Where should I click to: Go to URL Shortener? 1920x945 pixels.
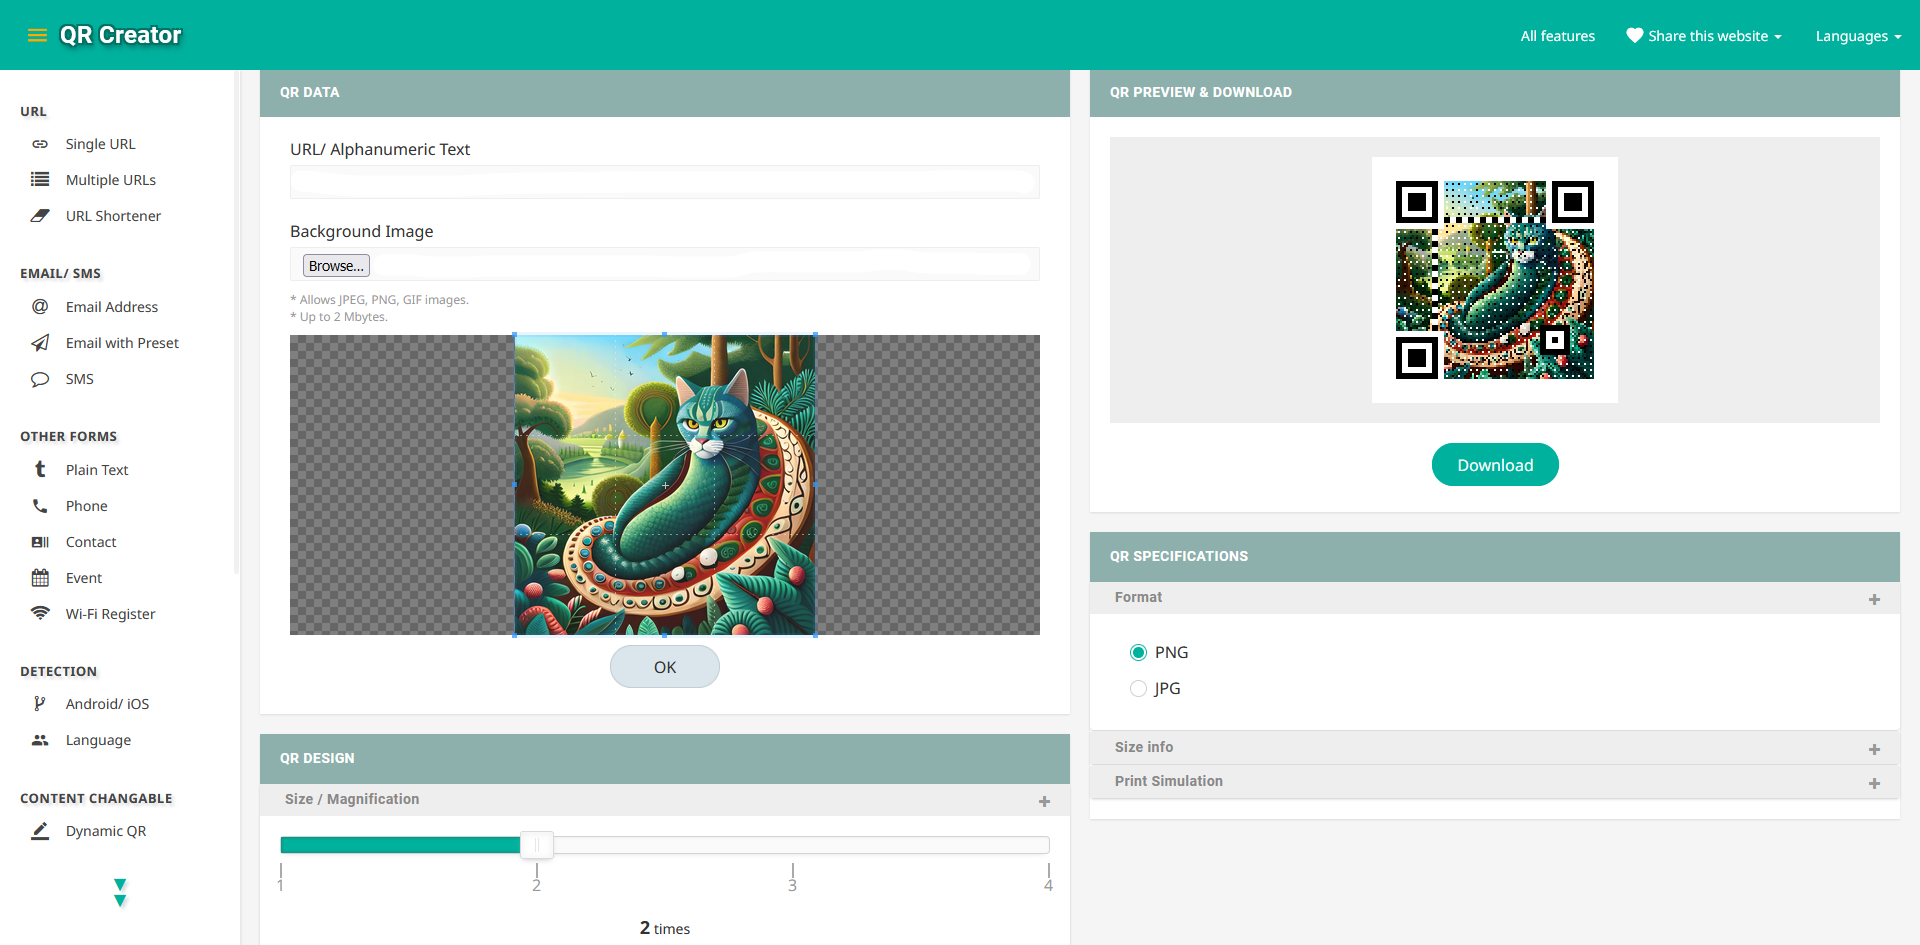pyautogui.click(x=113, y=216)
